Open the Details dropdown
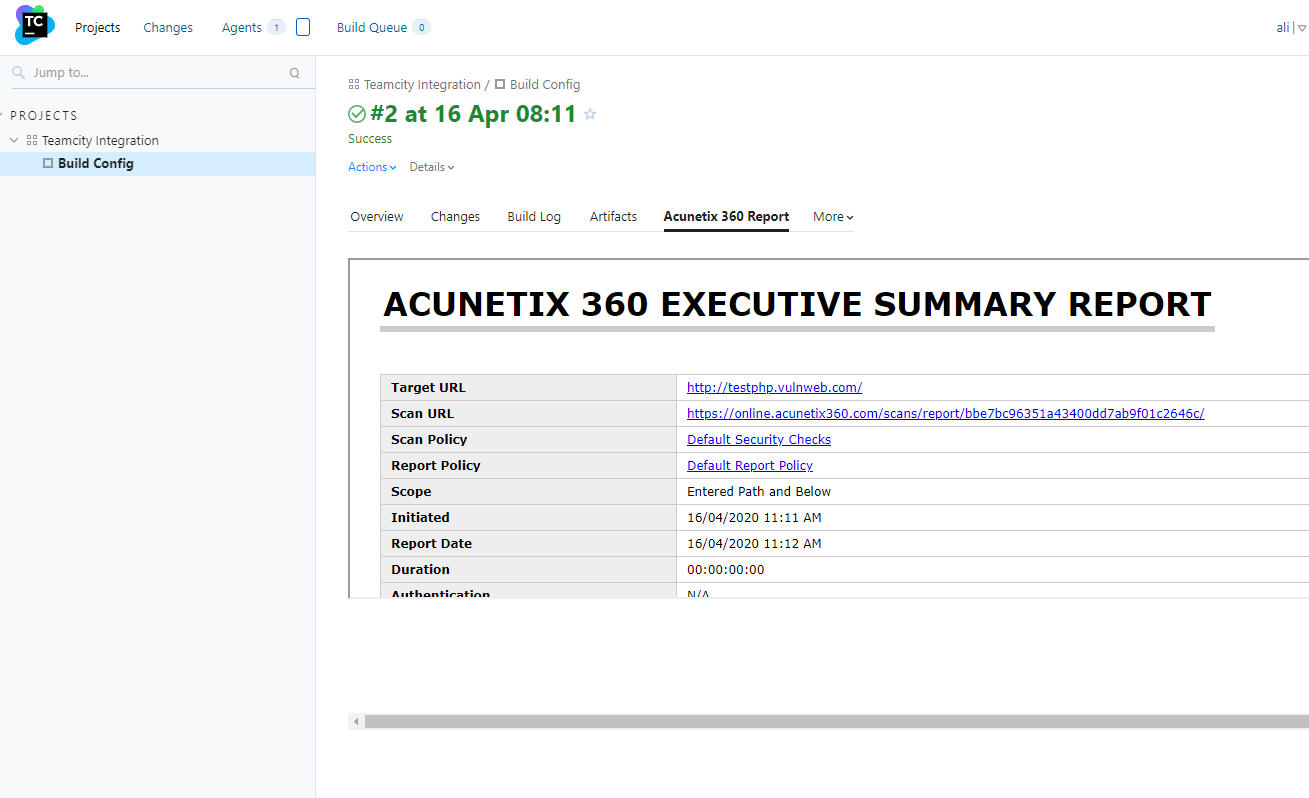This screenshot has width=1309, height=798. (x=432, y=167)
